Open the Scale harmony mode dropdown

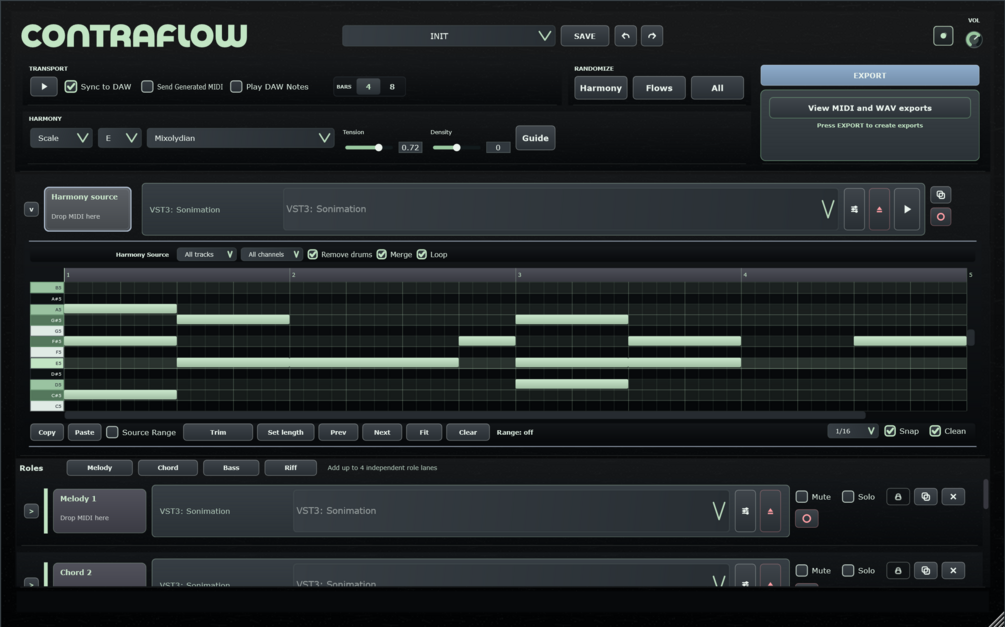pyautogui.click(x=62, y=138)
